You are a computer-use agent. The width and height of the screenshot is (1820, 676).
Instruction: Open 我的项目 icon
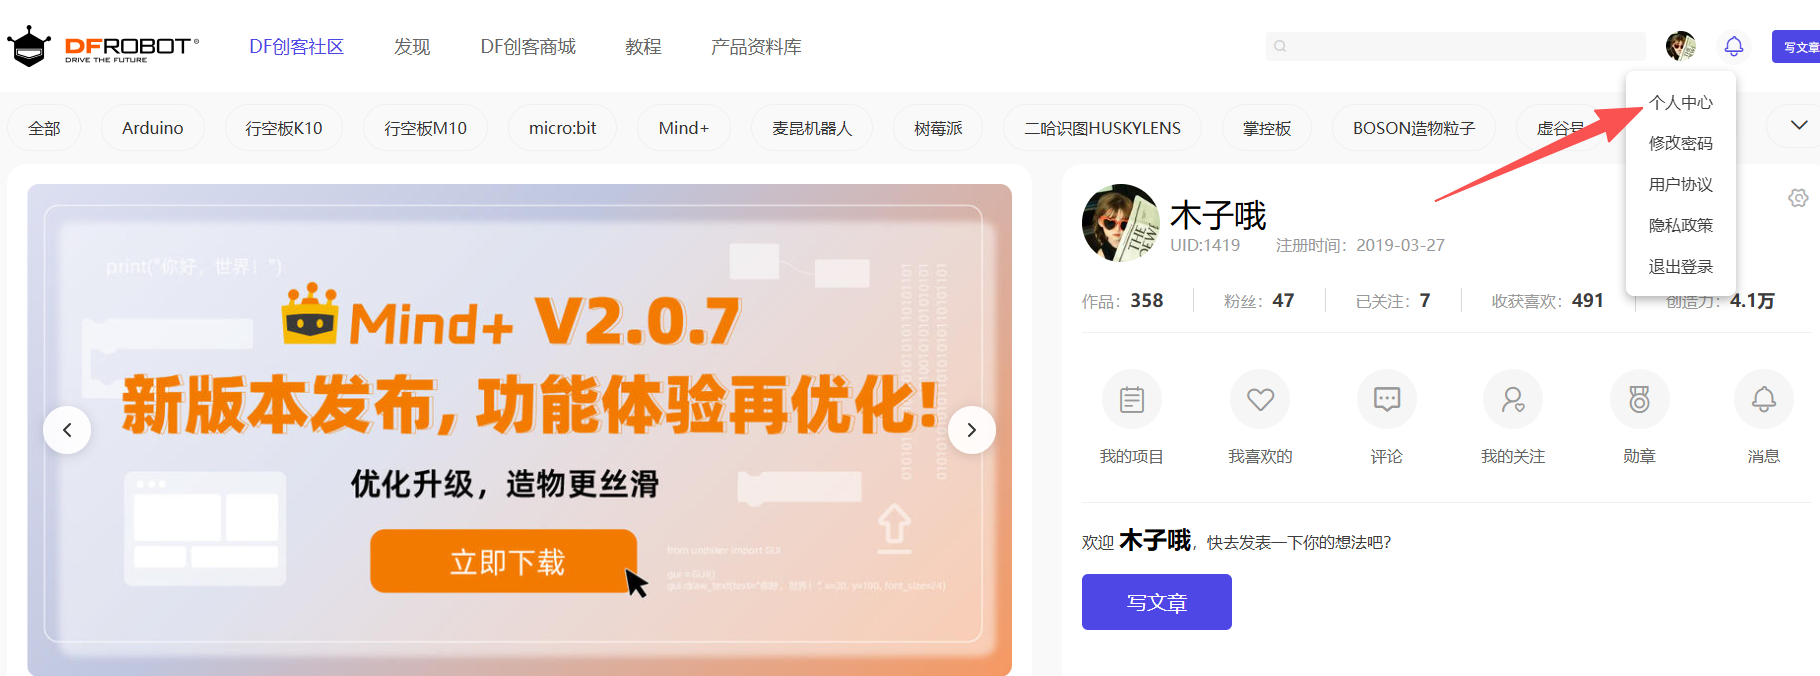click(x=1132, y=400)
